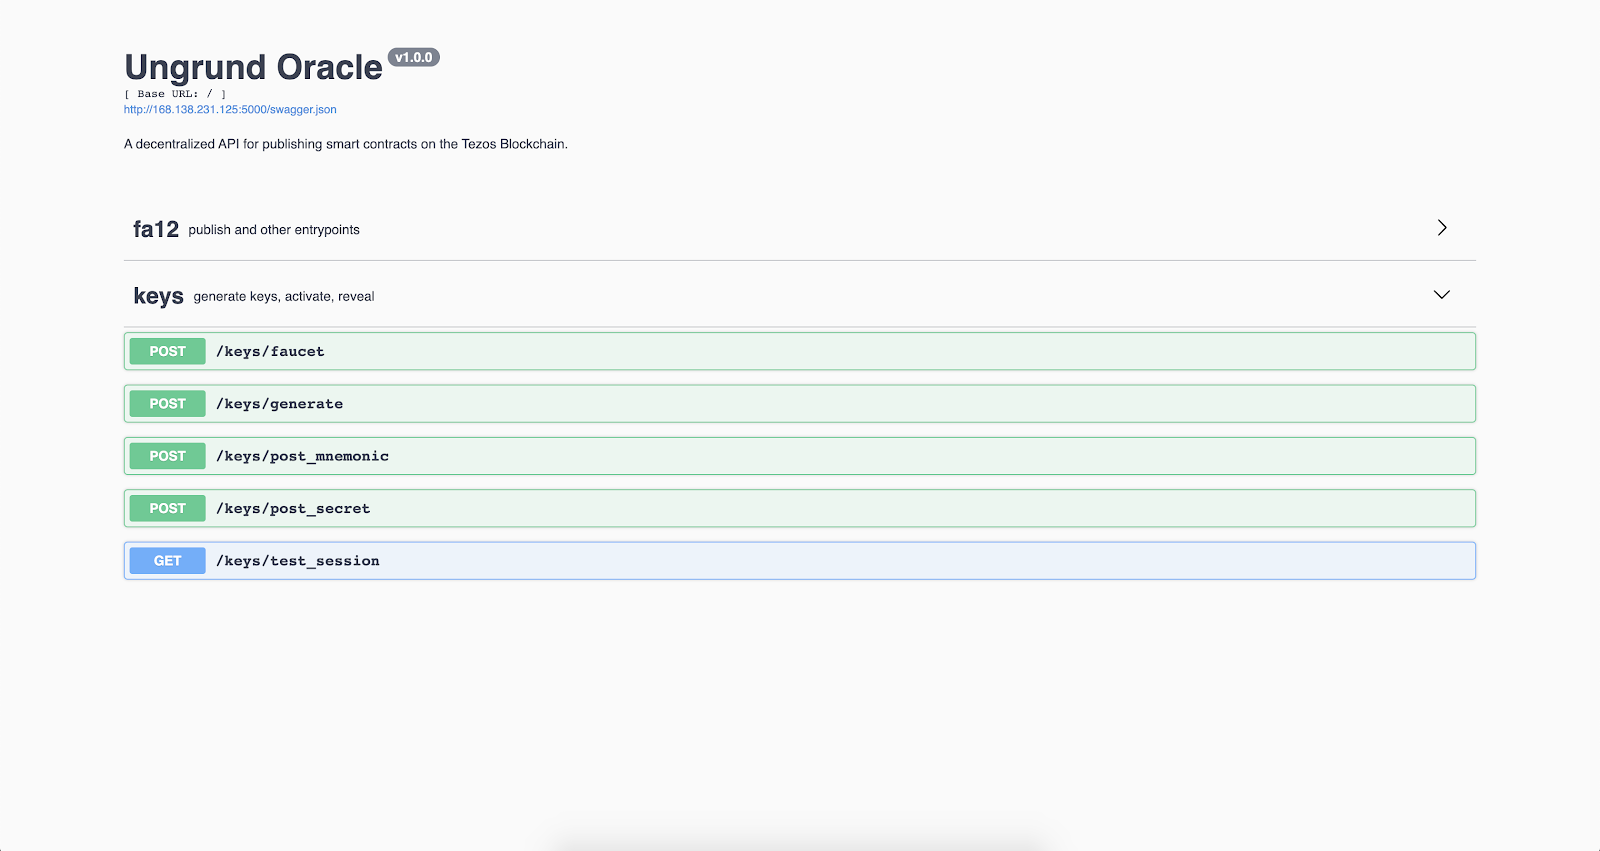1600x851 pixels.
Task: Click the /keys/post_mnemonic path text
Action: pos(302,456)
